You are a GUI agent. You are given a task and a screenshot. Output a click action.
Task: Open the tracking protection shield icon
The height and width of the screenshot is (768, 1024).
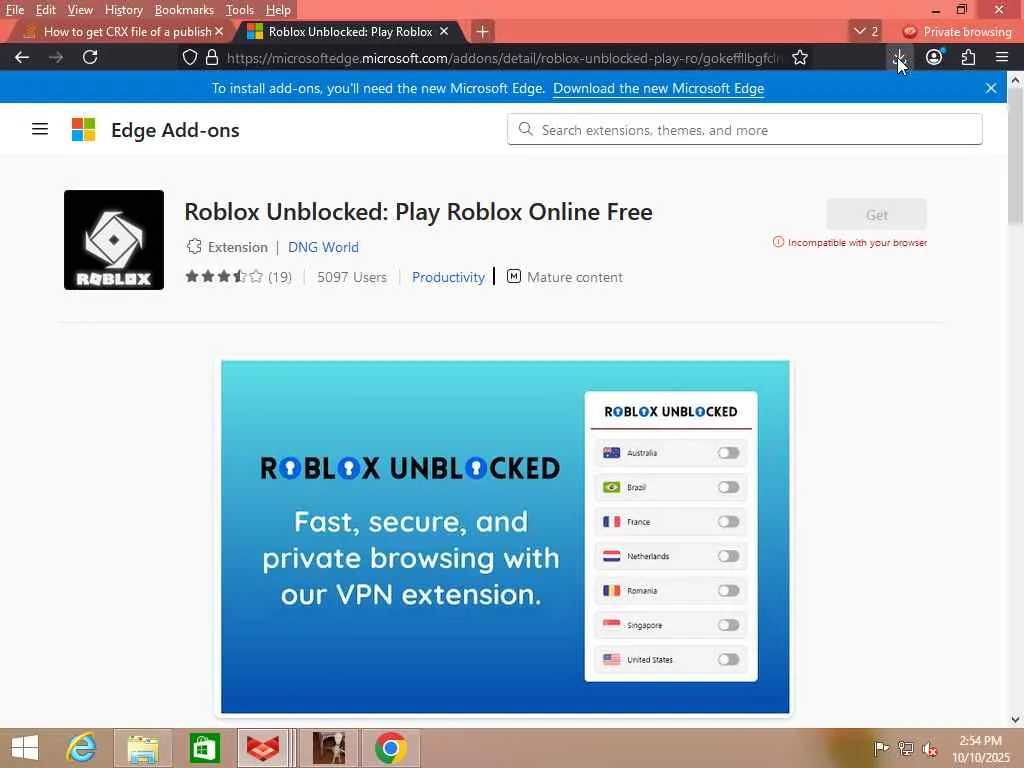pyautogui.click(x=189, y=57)
